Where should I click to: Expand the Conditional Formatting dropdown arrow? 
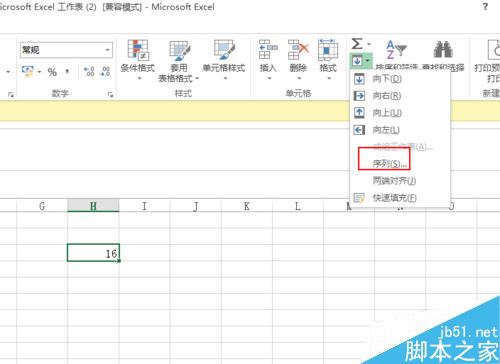point(139,79)
